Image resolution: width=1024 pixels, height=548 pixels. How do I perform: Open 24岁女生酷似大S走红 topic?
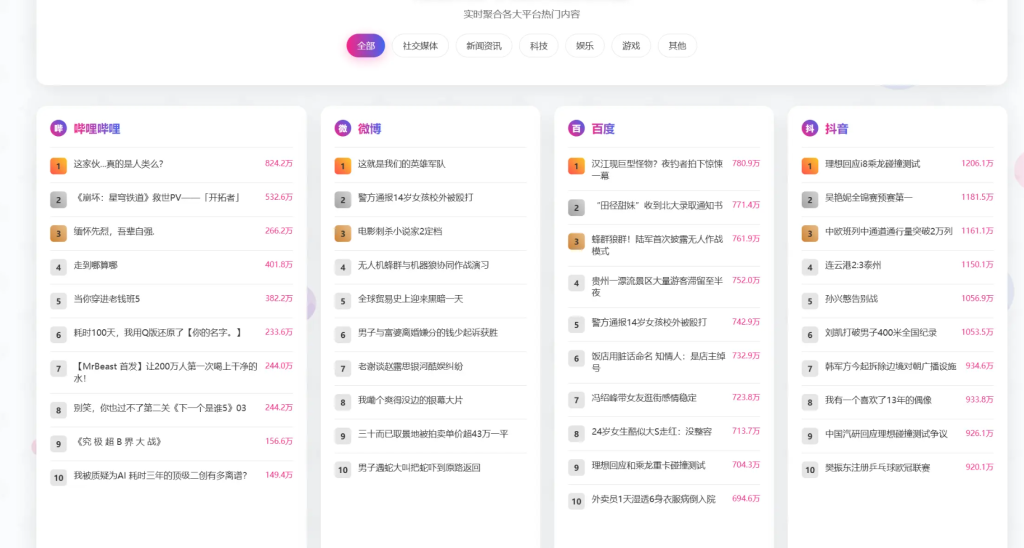click(652, 432)
